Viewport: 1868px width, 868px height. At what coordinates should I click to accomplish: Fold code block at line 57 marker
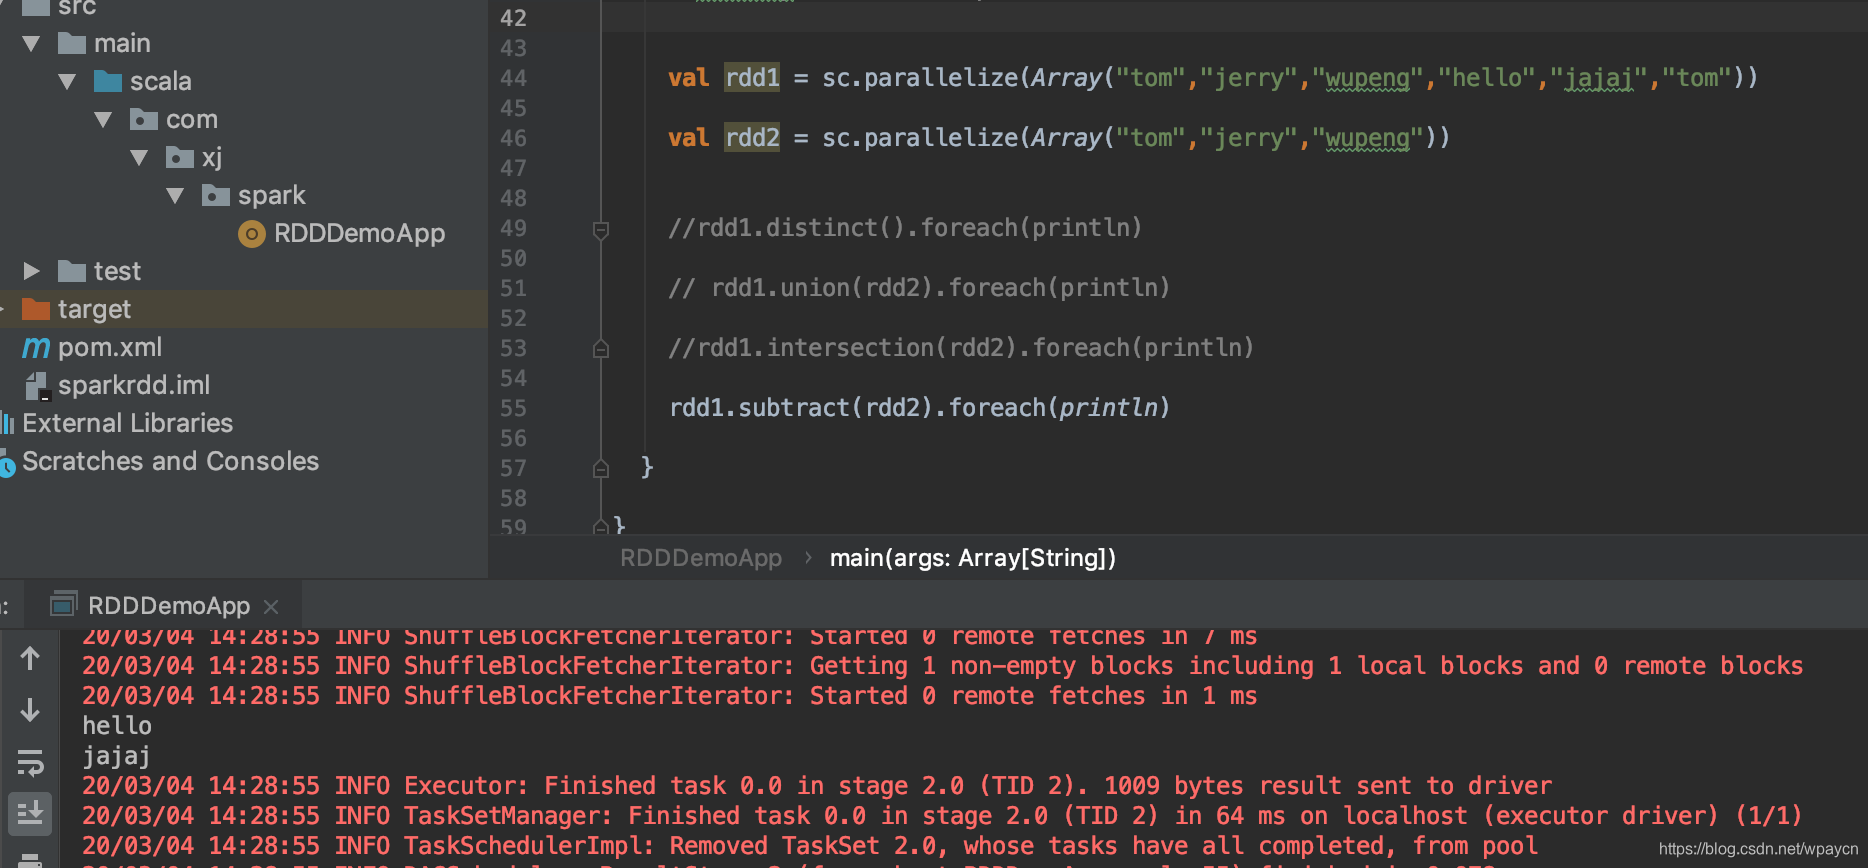pyautogui.click(x=601, y=468)
